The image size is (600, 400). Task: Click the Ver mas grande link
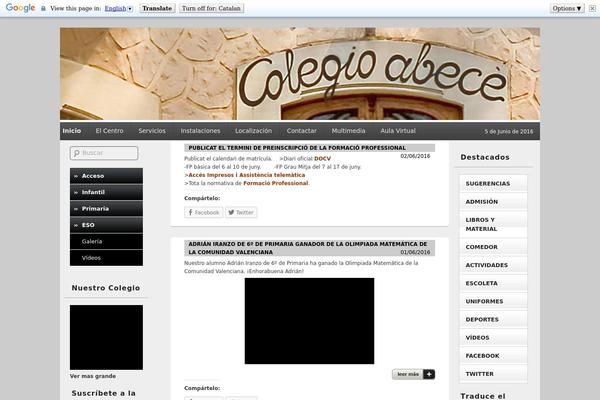[93, 376]
